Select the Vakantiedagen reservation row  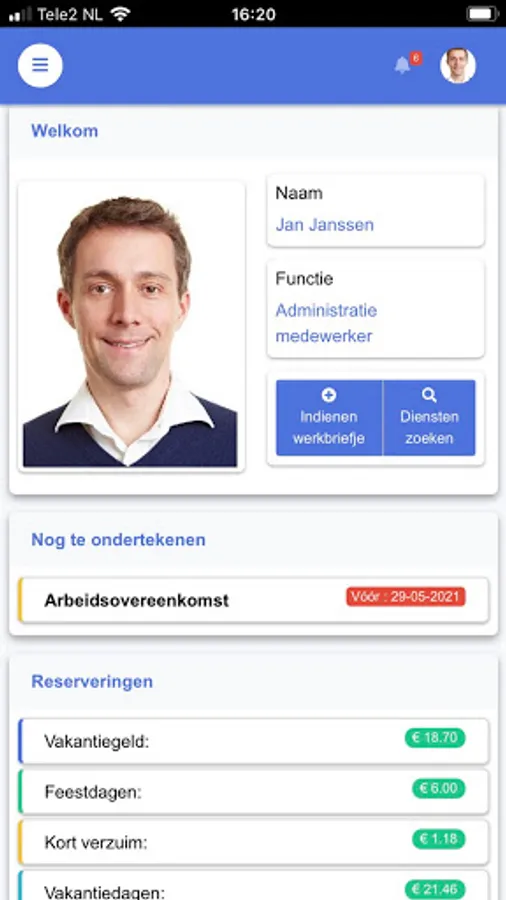tap(254, 886)
